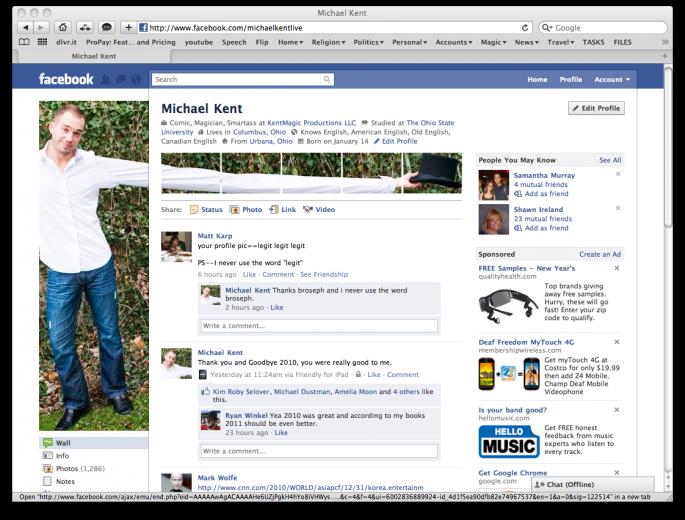
Task: Show more bookmarks with double chevron
Action: pyautogui.click(x=665, y=42)
